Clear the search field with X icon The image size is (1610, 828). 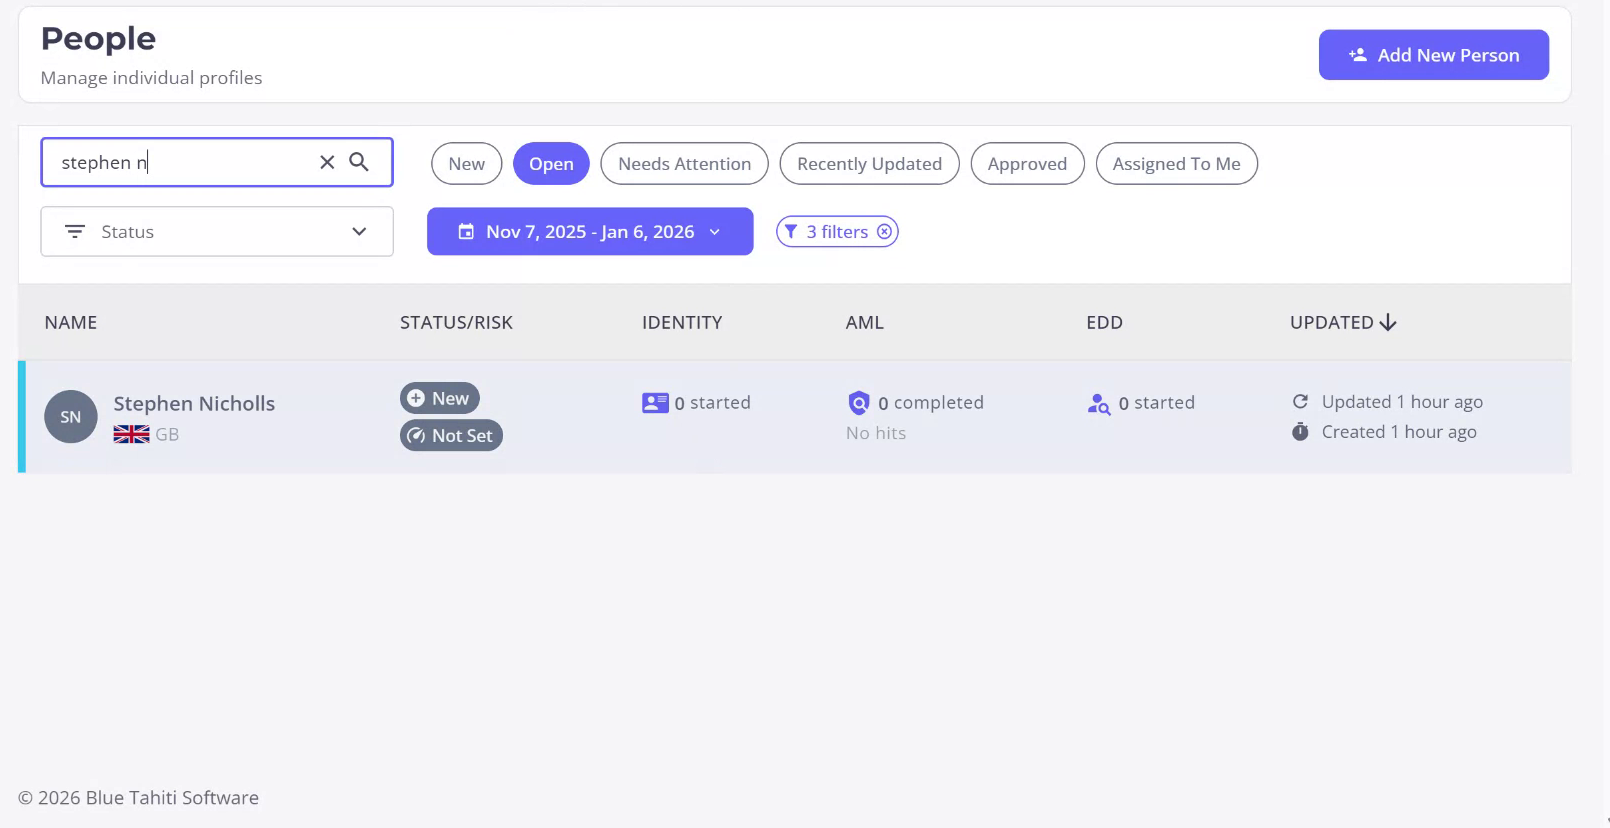[x=327, y=162]
